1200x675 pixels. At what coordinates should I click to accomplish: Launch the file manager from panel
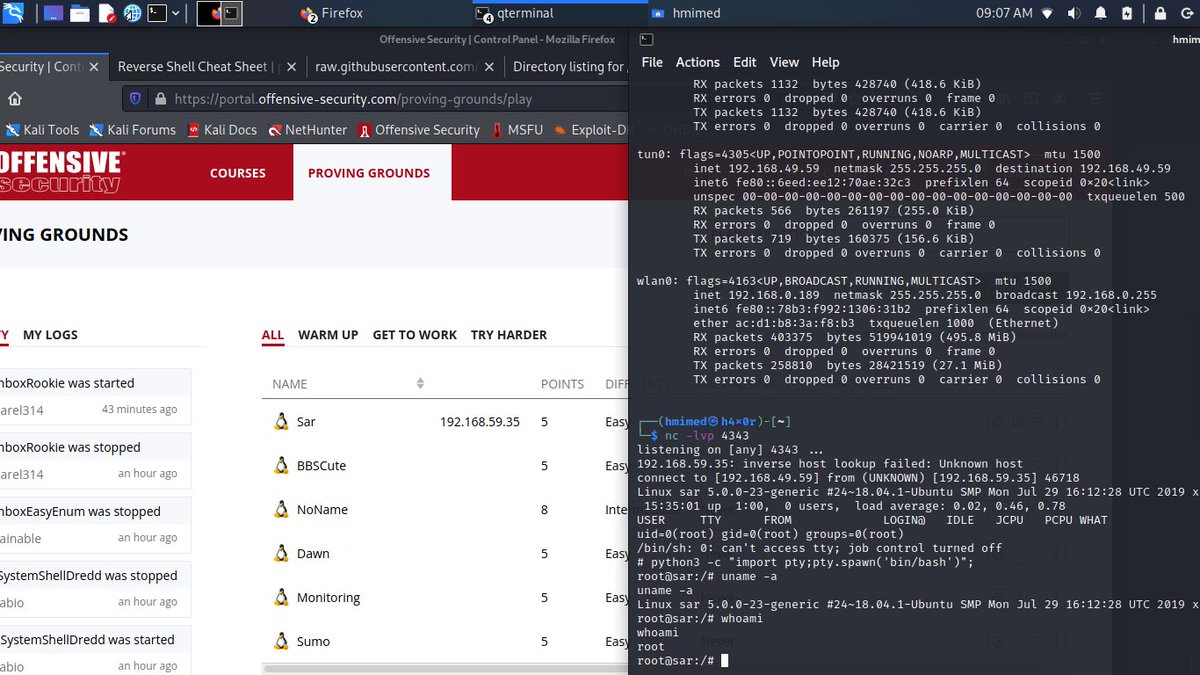click(x=79, y=14)
